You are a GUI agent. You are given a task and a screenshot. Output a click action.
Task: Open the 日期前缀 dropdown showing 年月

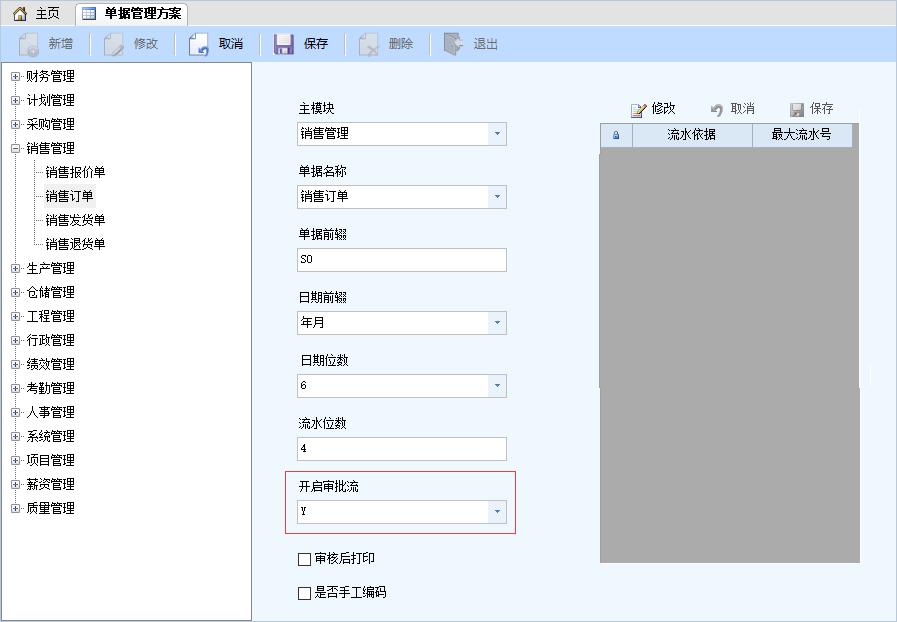pos(496,322)
